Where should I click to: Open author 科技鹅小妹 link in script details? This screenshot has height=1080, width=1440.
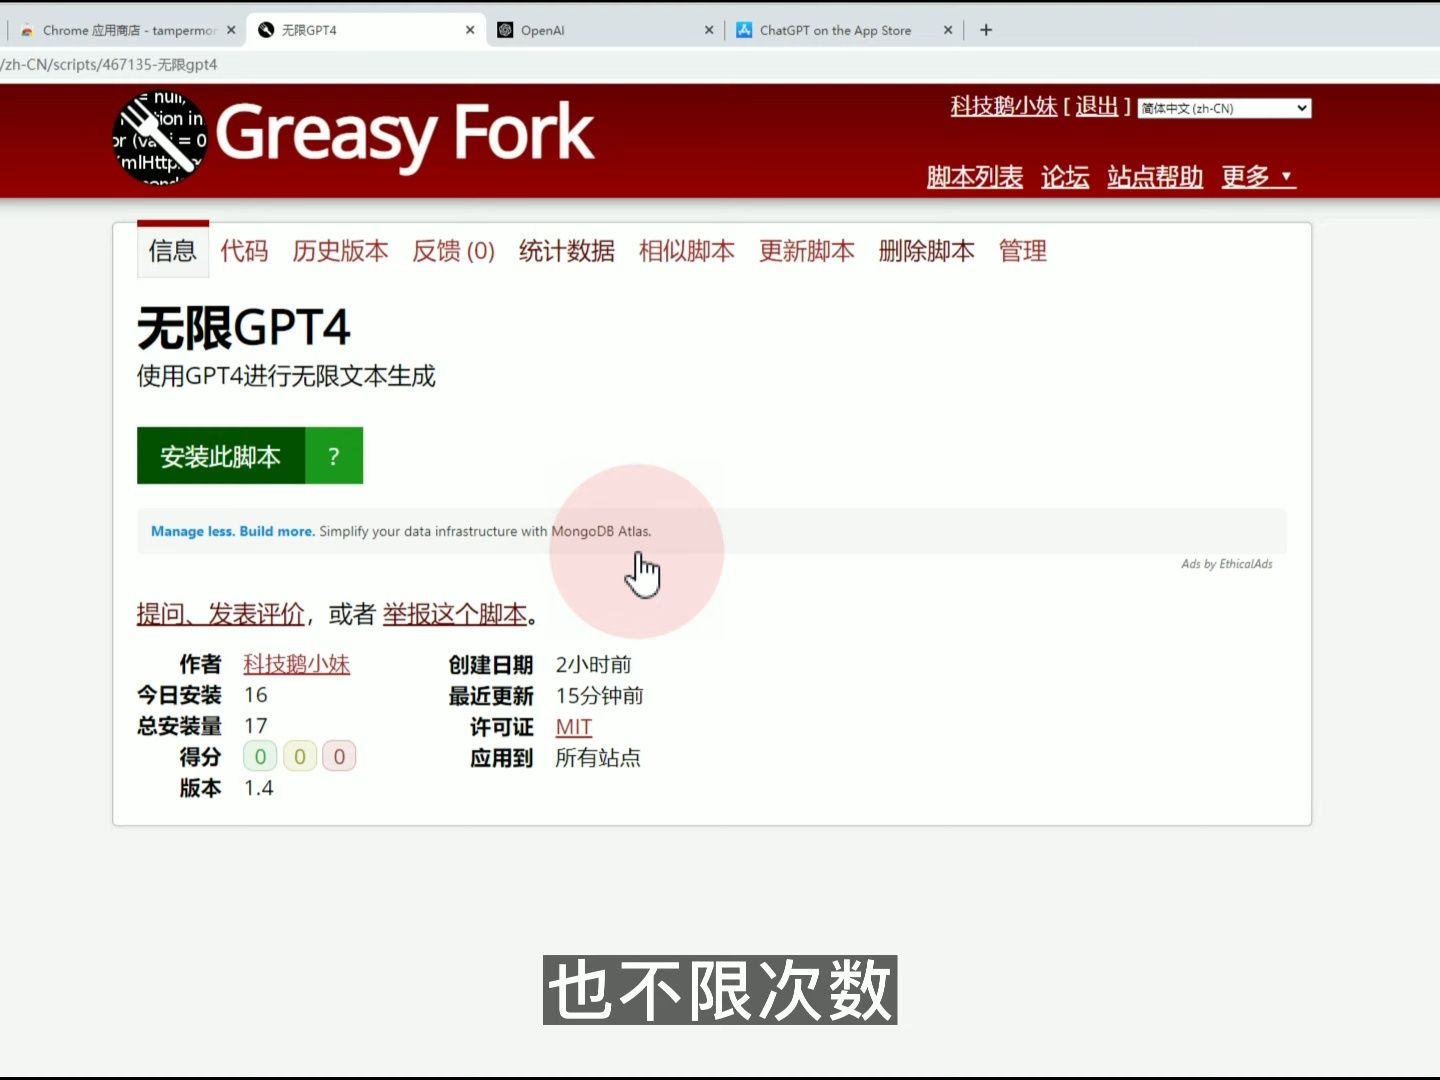point(296,664)
